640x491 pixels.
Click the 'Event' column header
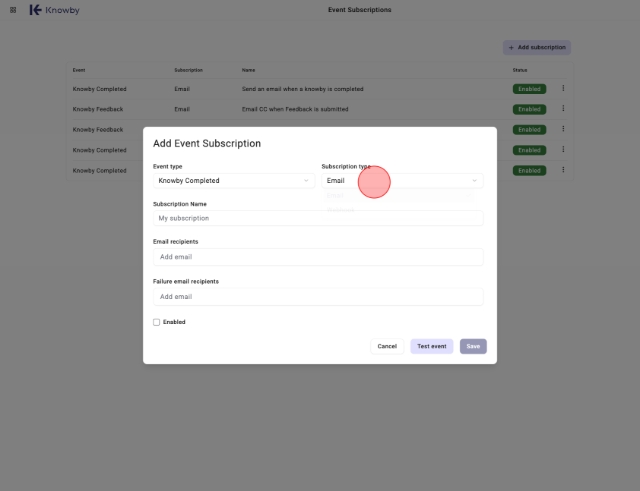point(79,70)
